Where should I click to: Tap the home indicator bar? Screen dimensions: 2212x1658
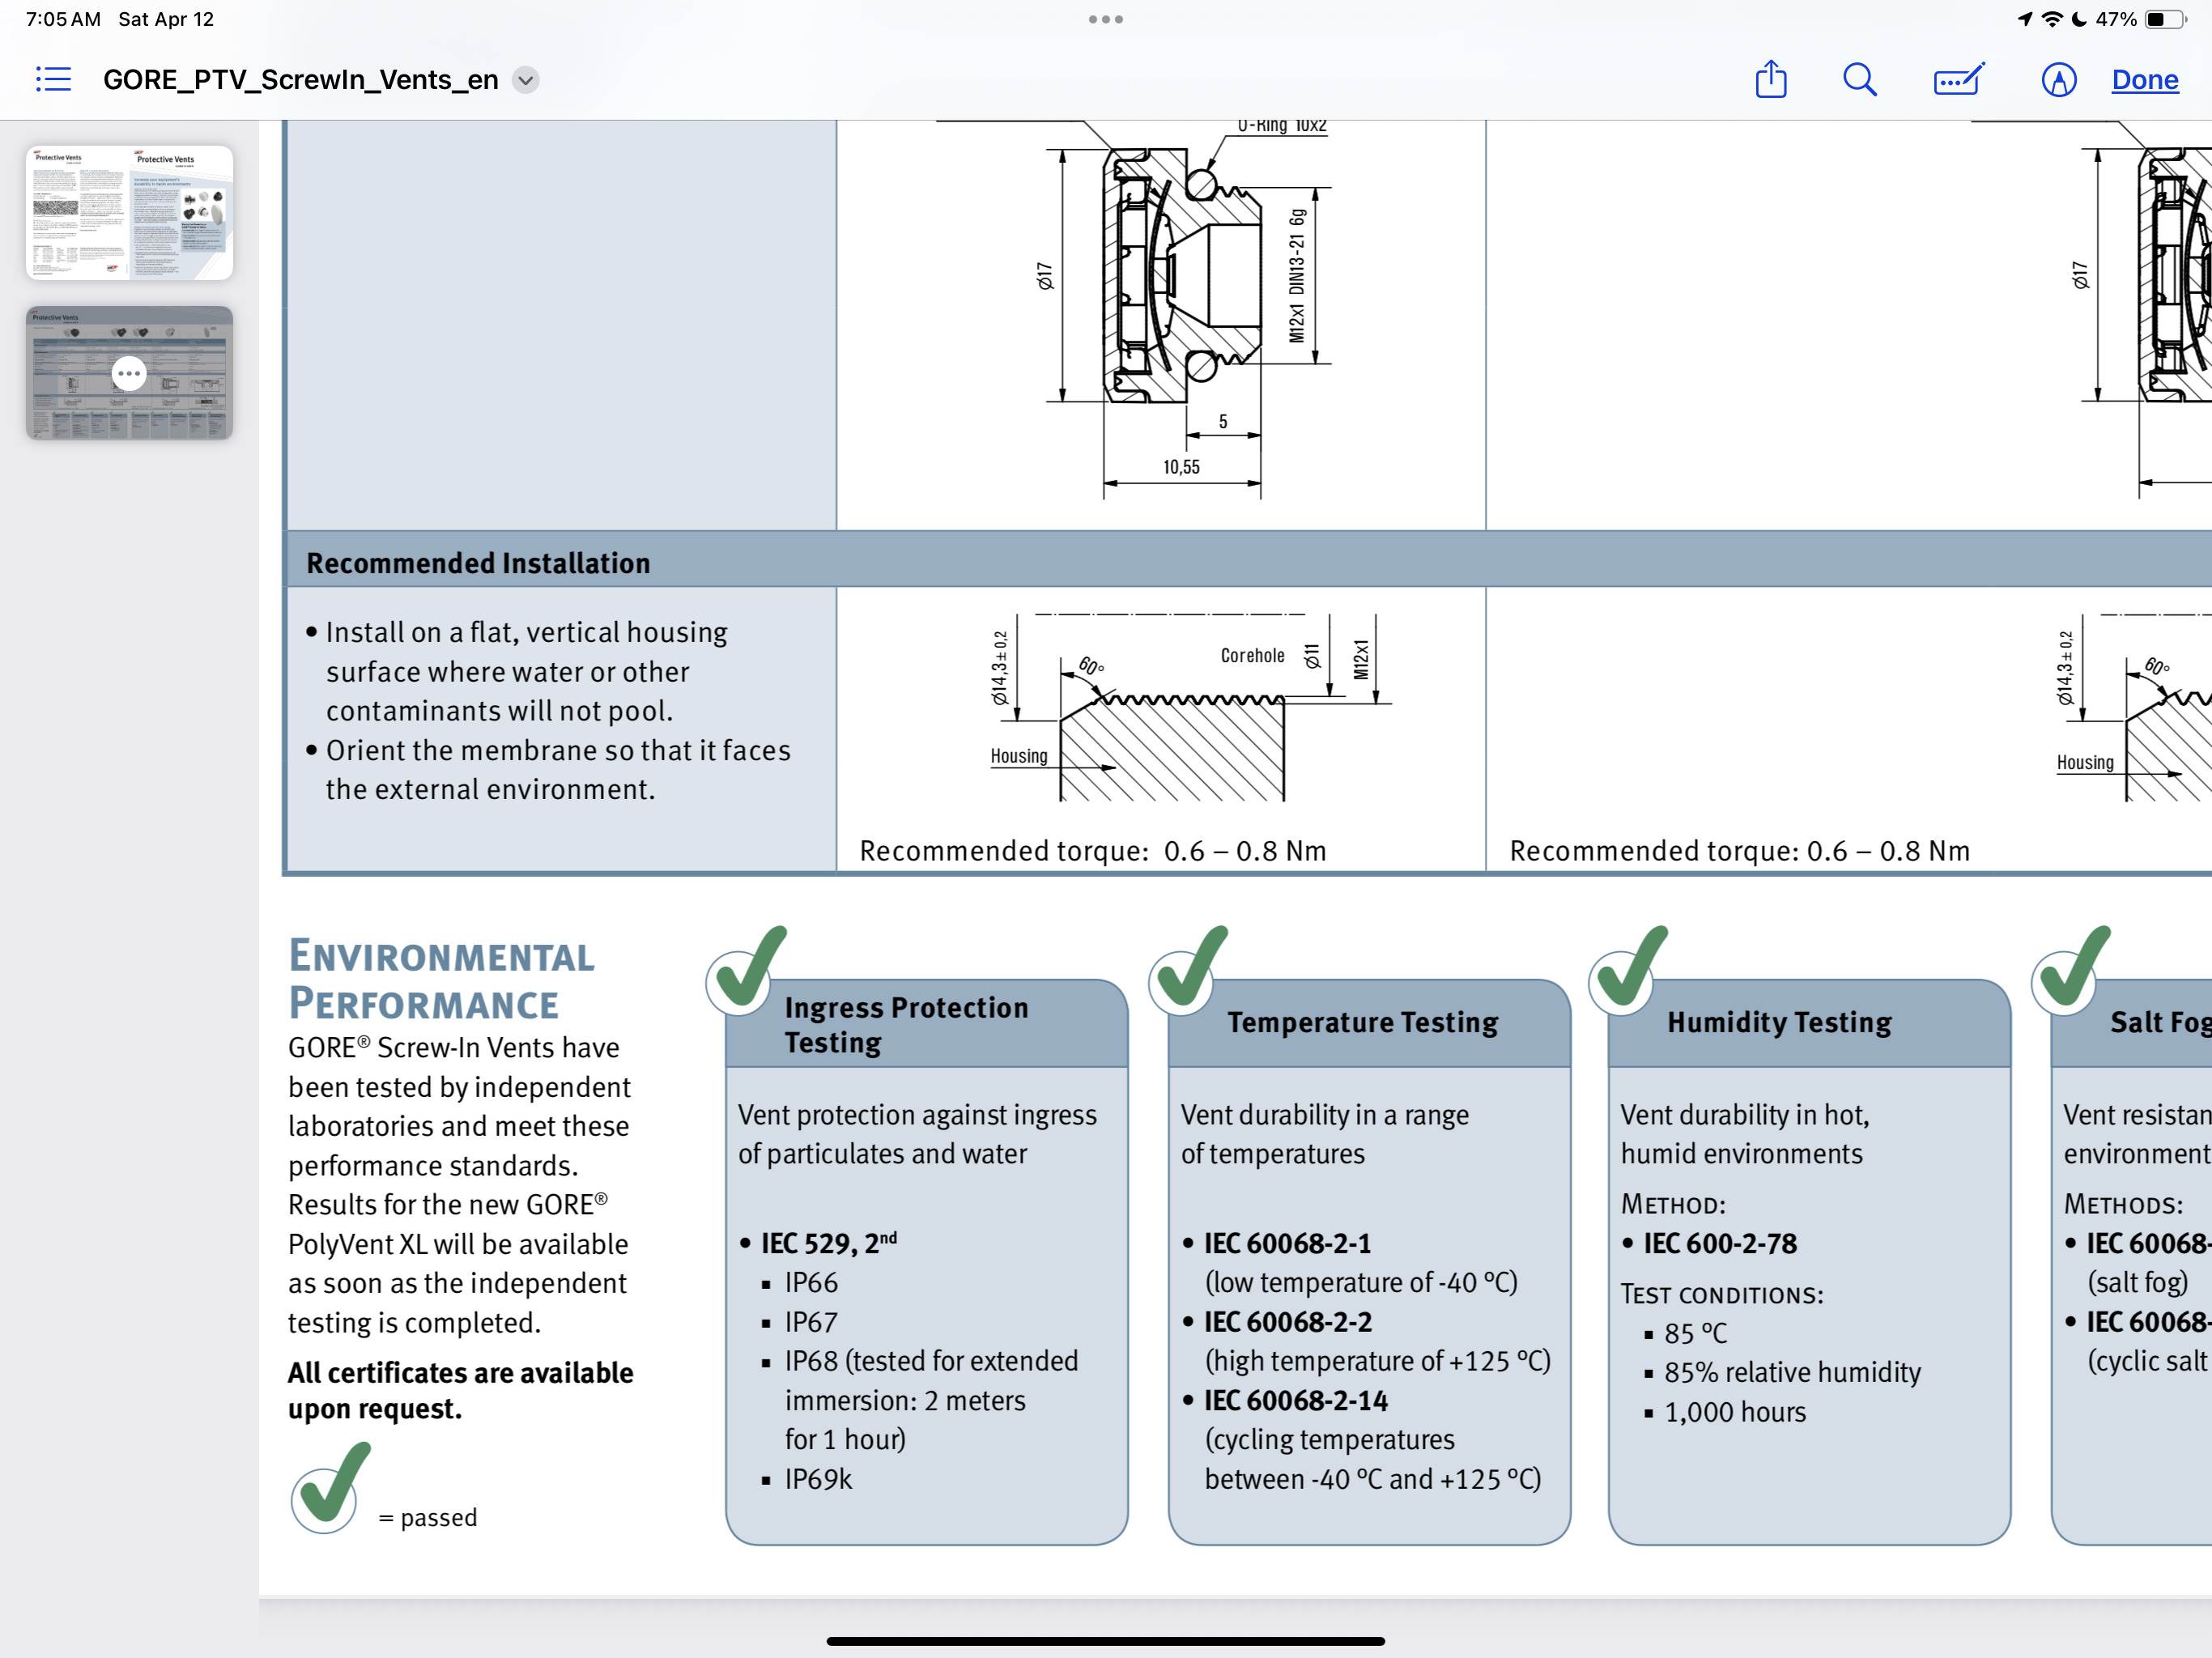(x=1105, y=1641)
